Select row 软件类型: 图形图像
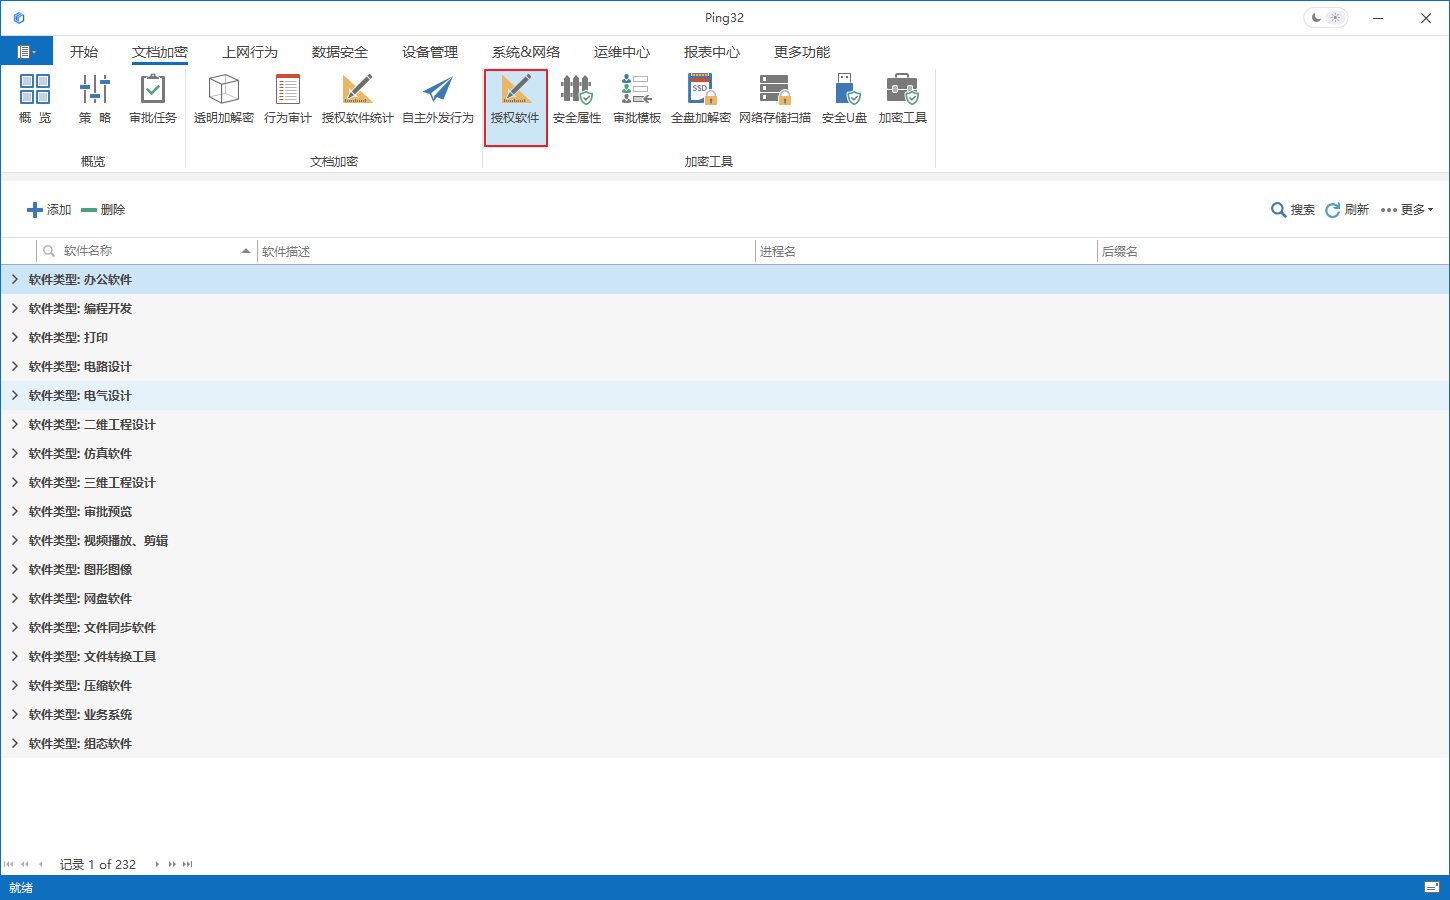1450x900 pixels. click(725, 570)
